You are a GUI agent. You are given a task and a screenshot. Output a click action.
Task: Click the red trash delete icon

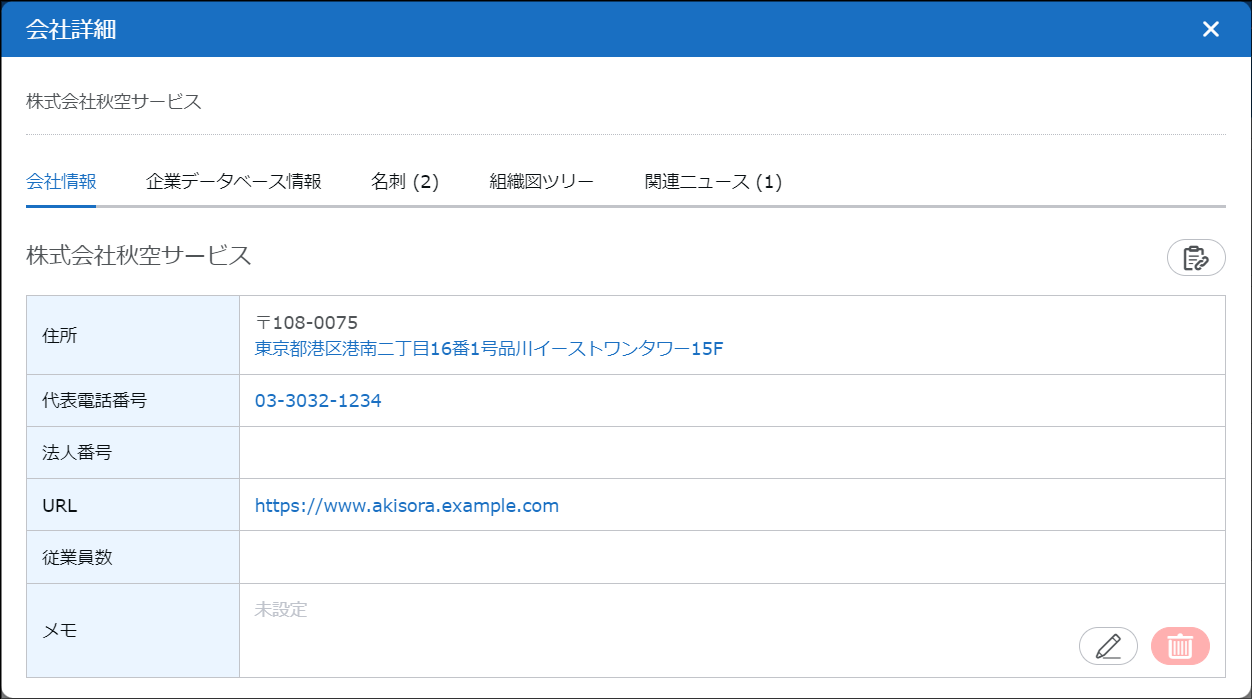[1180, 646]
